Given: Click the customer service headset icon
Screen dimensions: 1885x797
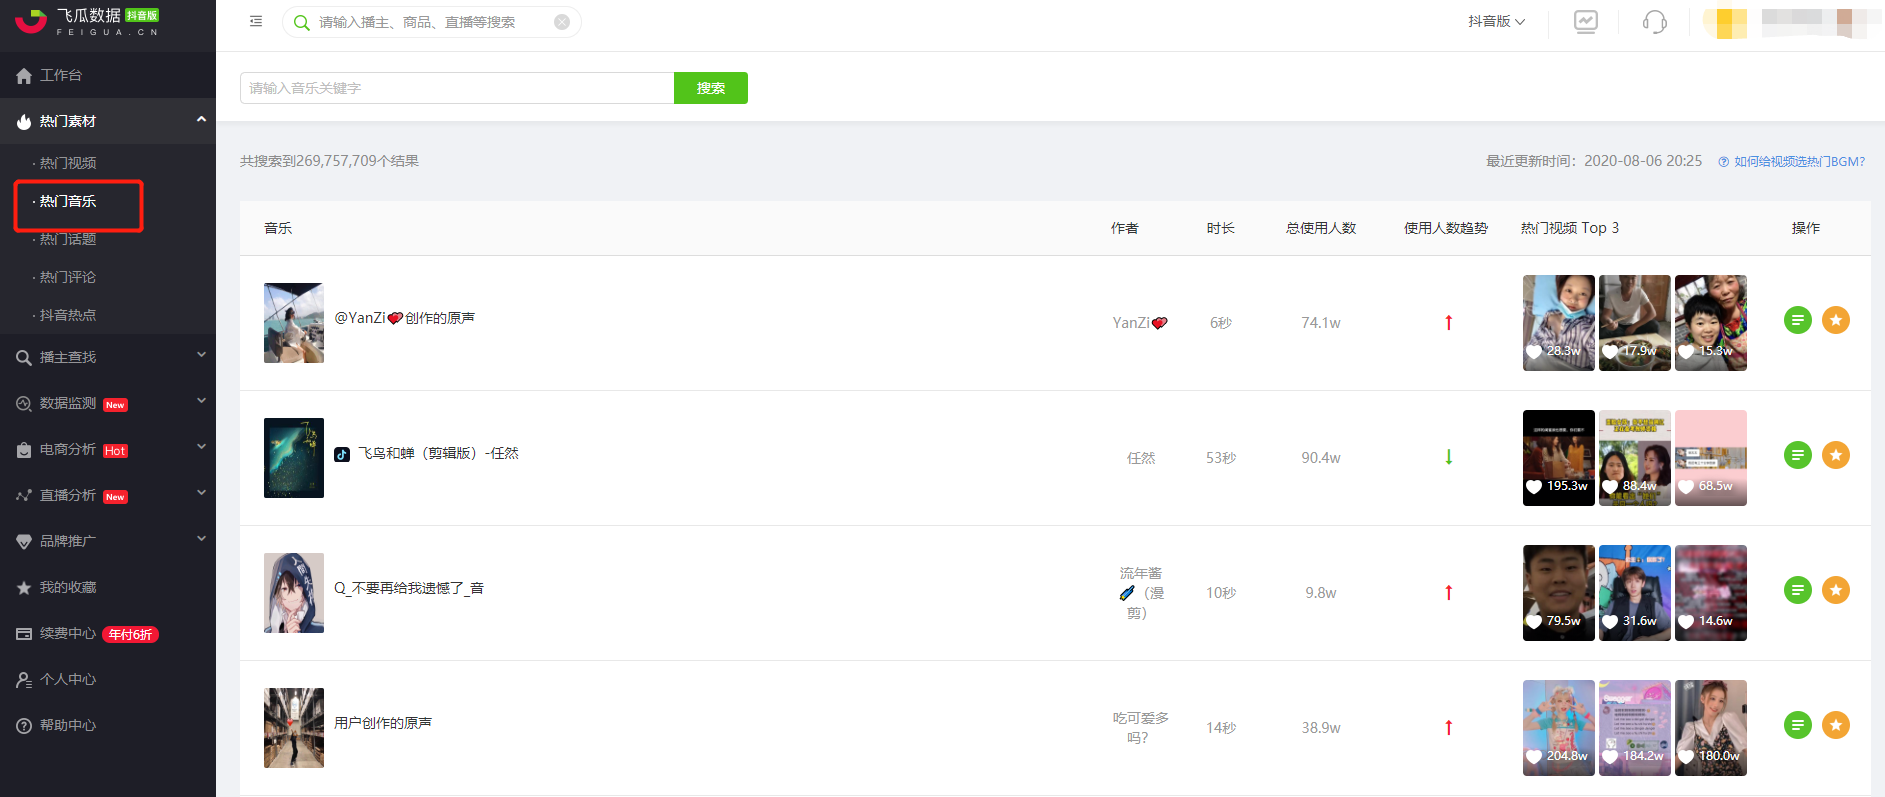Looking at the screenshot, I should click(1654, 22).
